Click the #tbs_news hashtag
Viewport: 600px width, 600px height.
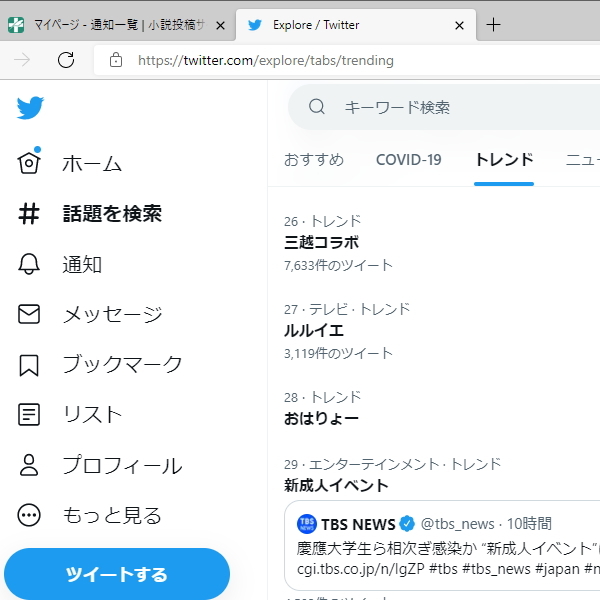[496, 569]
